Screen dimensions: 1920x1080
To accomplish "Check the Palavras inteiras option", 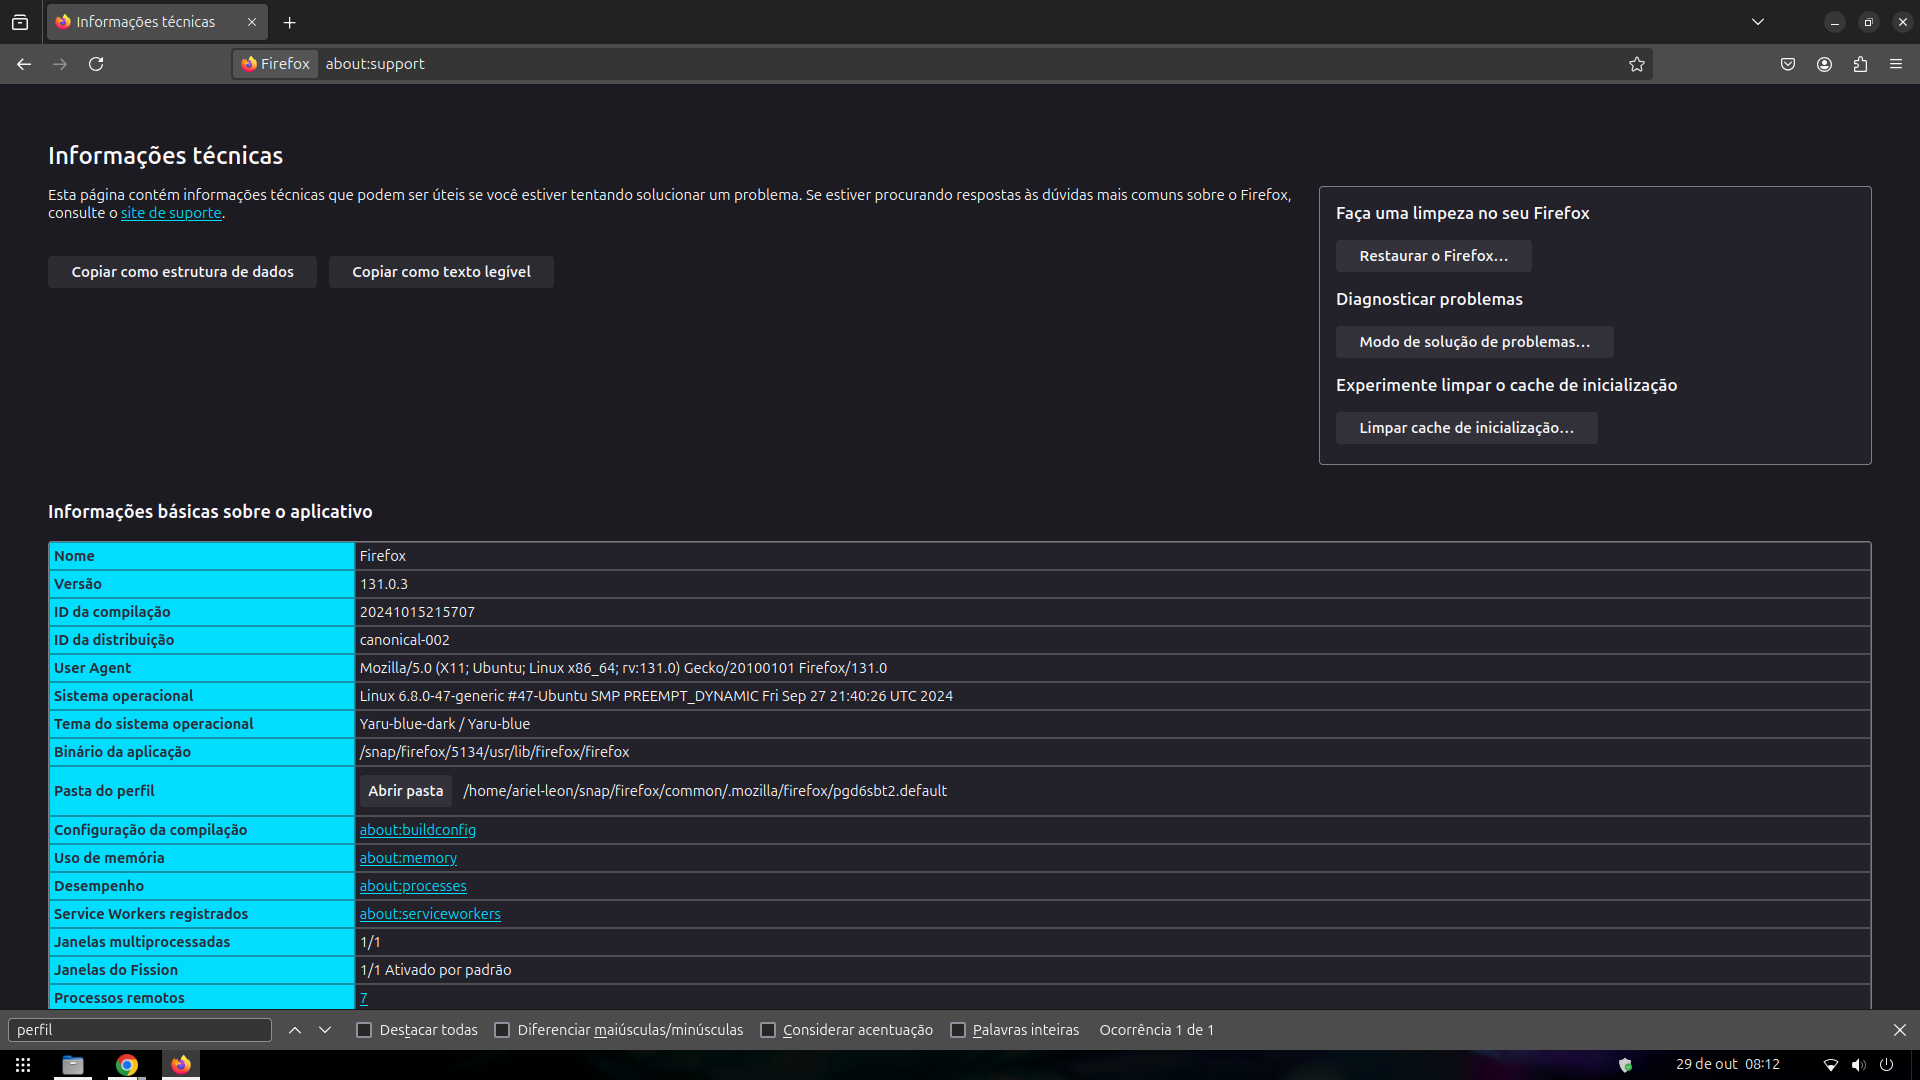I will [x=958, y=1030].
